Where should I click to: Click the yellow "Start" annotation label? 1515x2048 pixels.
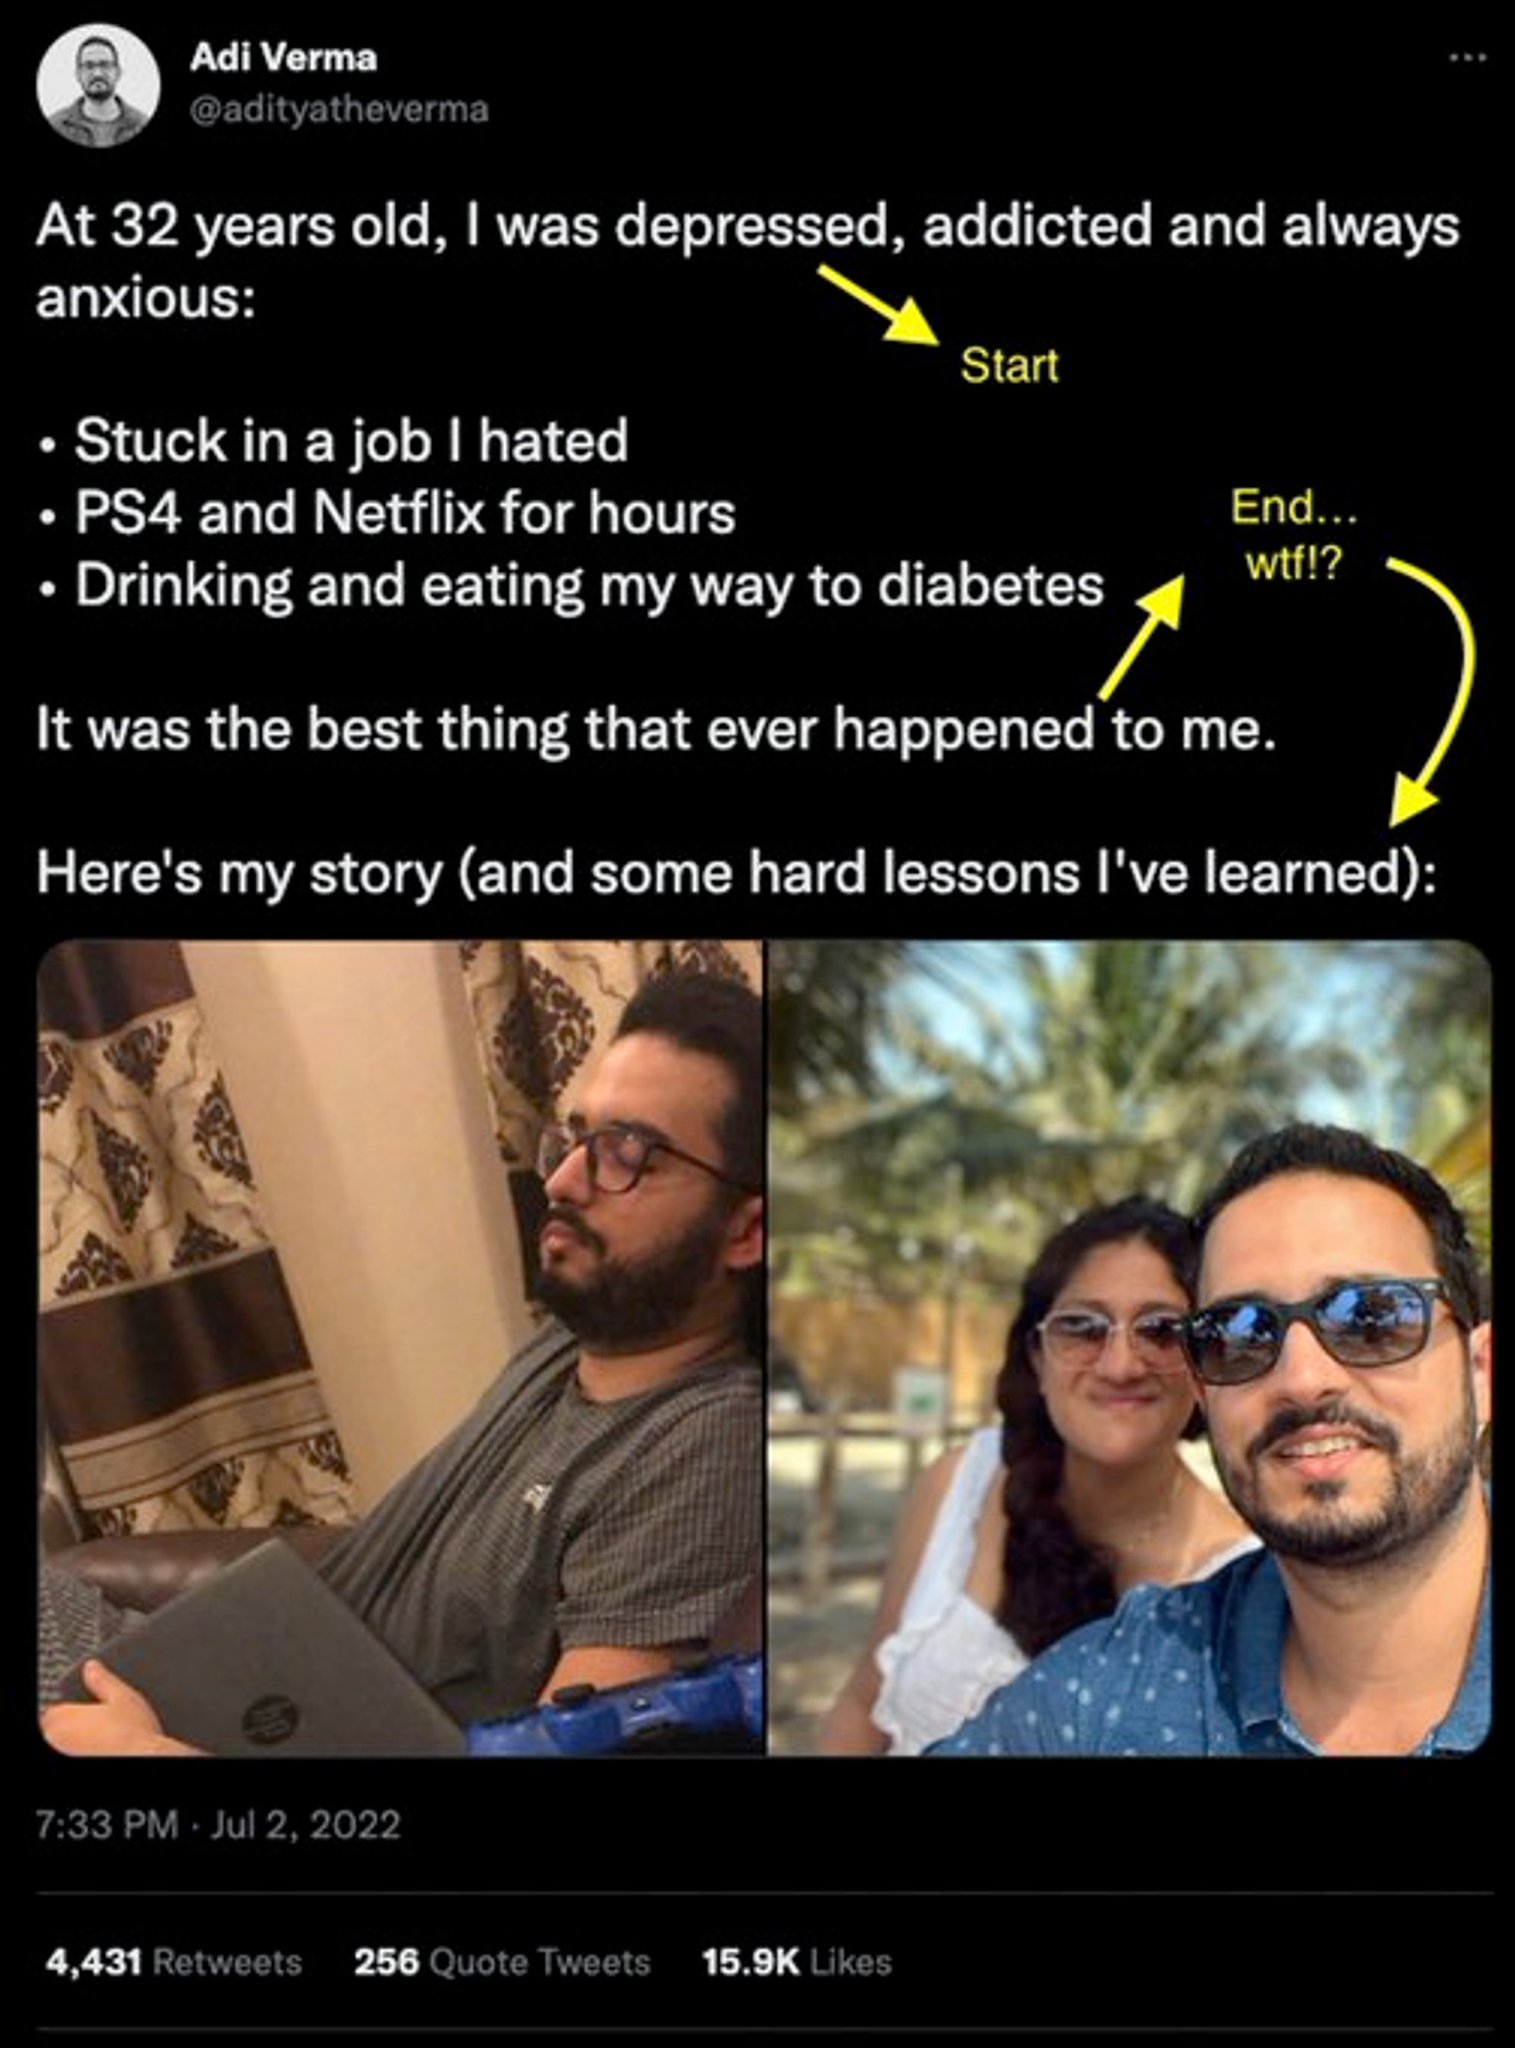coord(1009,366)
